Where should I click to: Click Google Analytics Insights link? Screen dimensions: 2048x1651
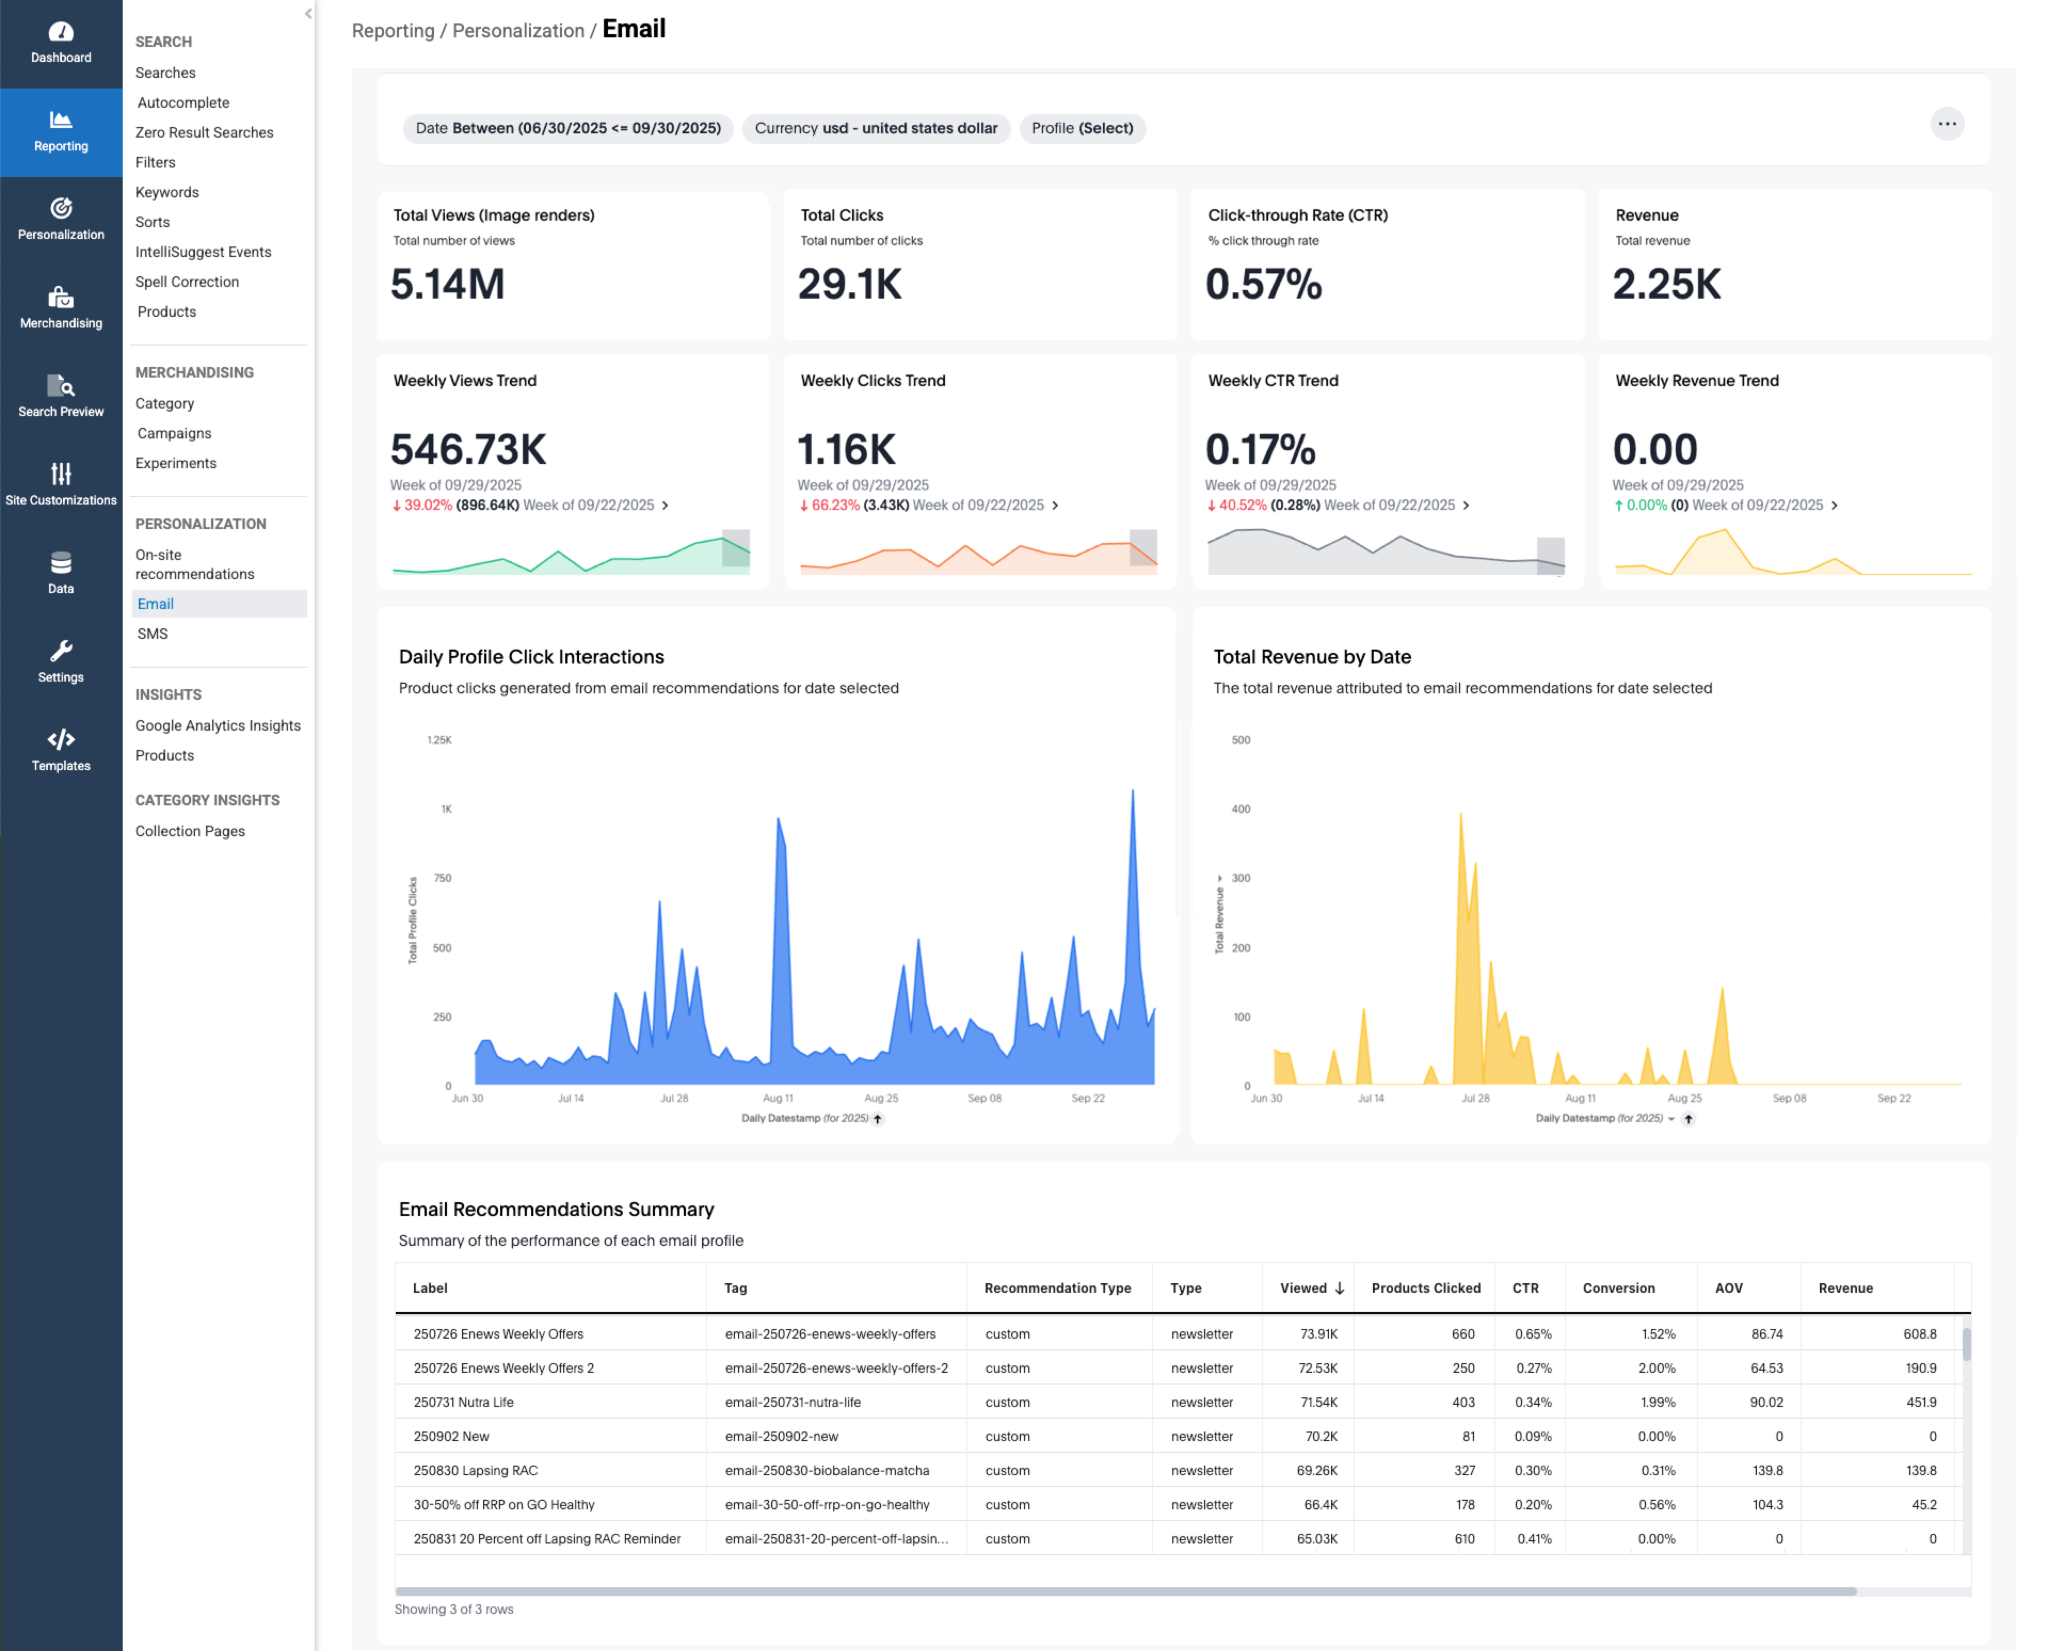(218, 726)
